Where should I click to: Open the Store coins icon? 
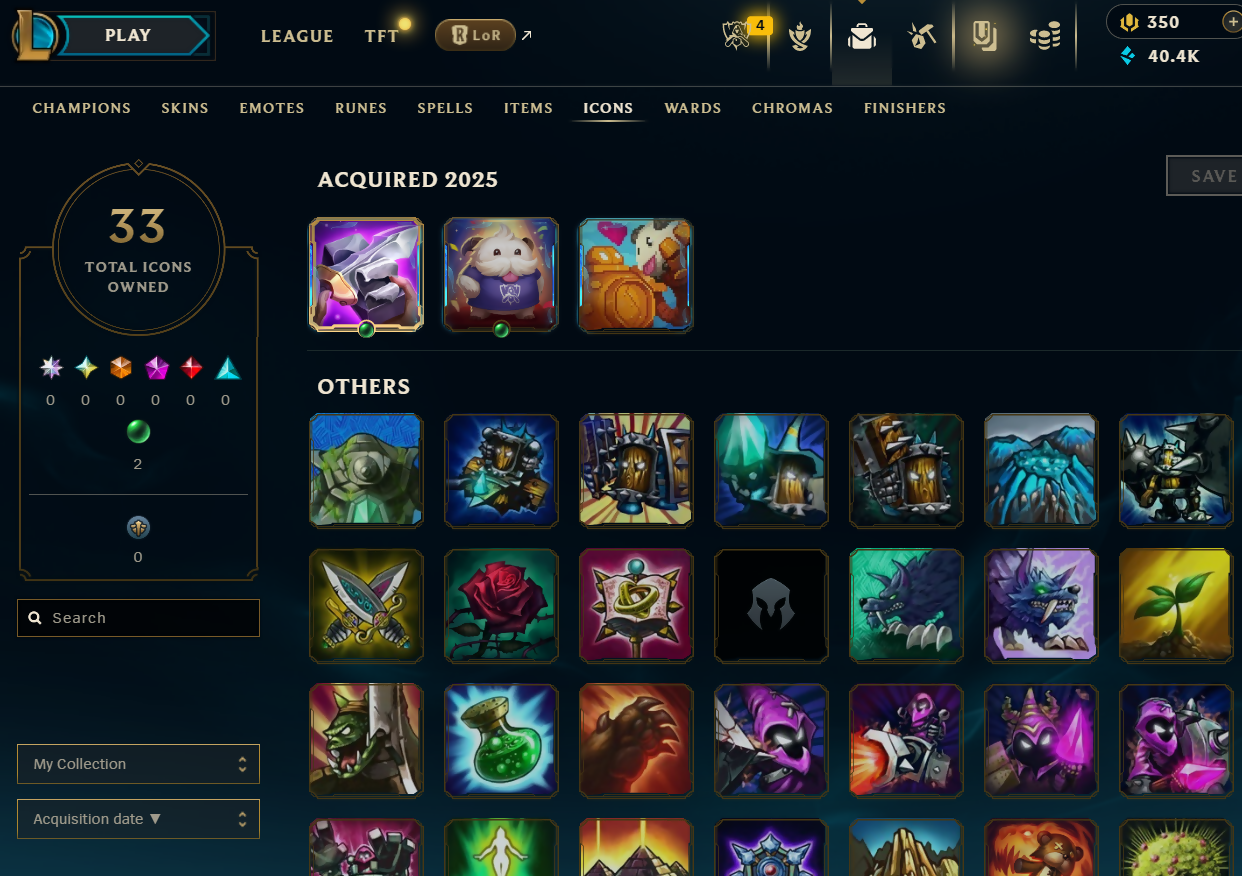point(1044,38)
